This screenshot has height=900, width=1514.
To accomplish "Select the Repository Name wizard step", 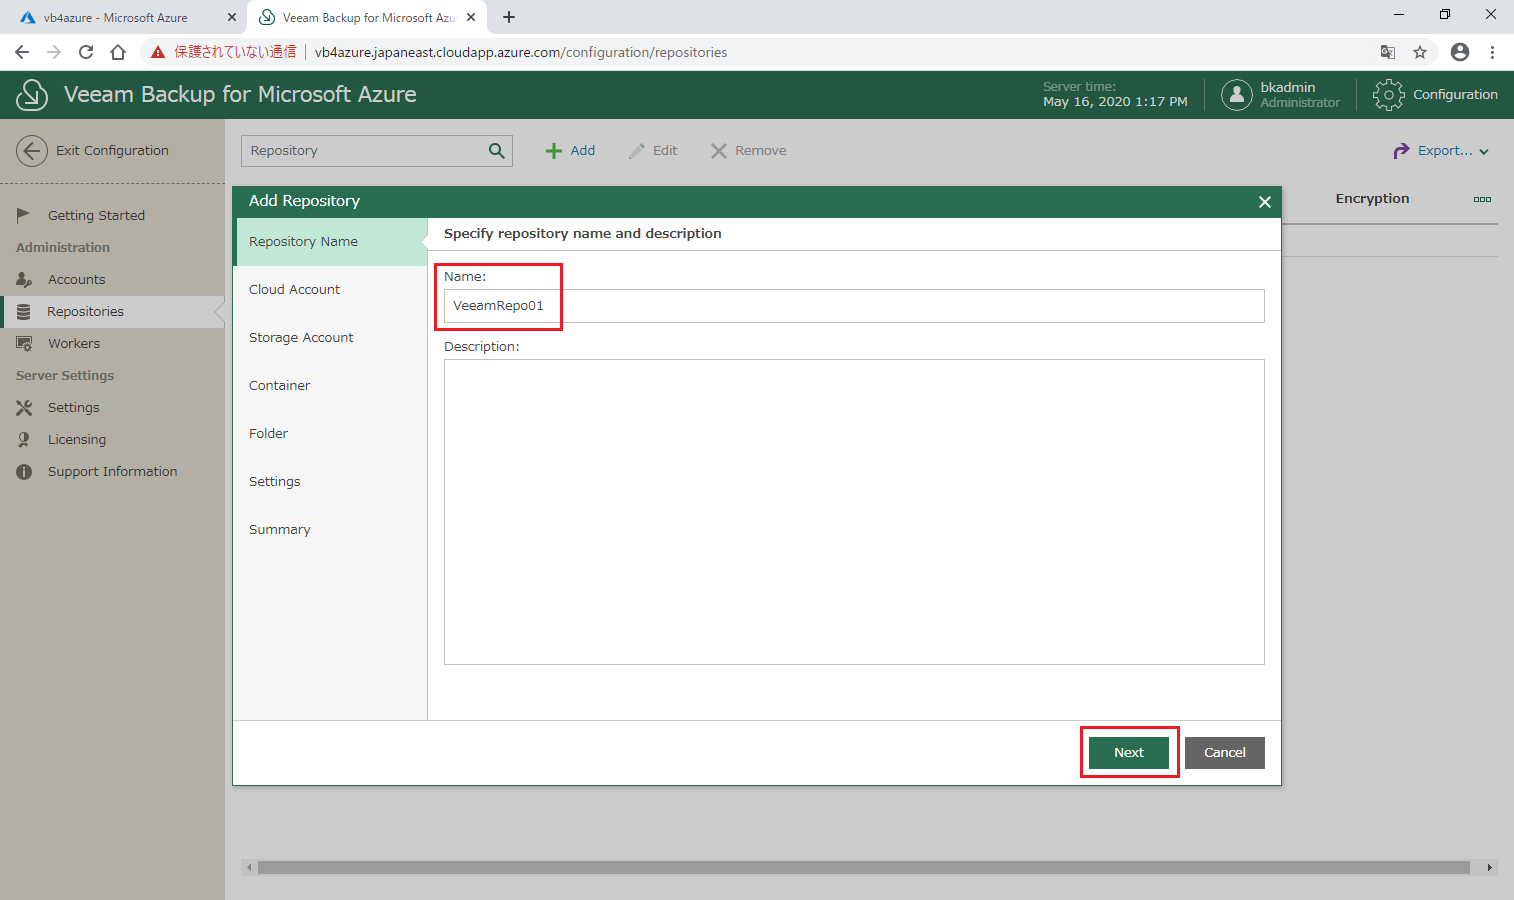I will click(x=330, y=242).
